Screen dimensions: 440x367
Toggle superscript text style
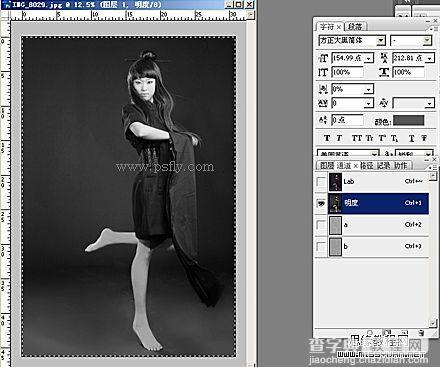(x=382, y=138)
